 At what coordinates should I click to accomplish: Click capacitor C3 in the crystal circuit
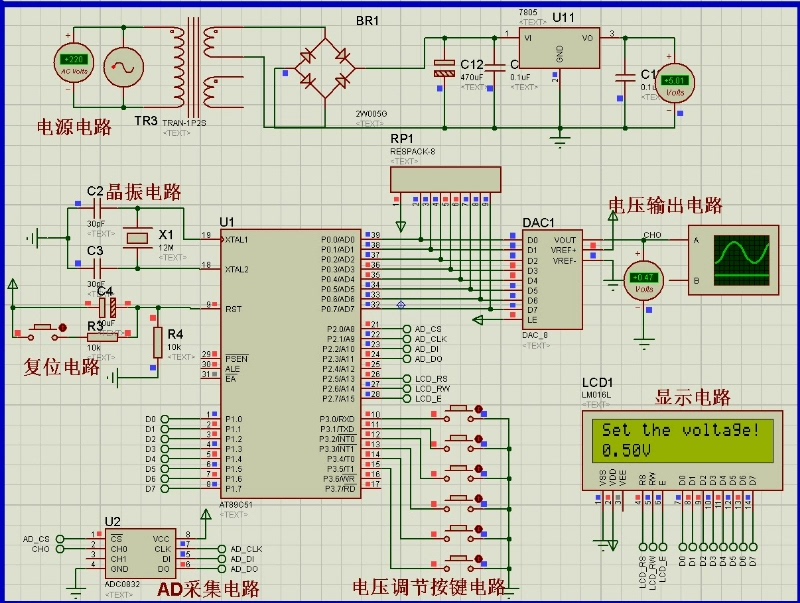(97, 268)
